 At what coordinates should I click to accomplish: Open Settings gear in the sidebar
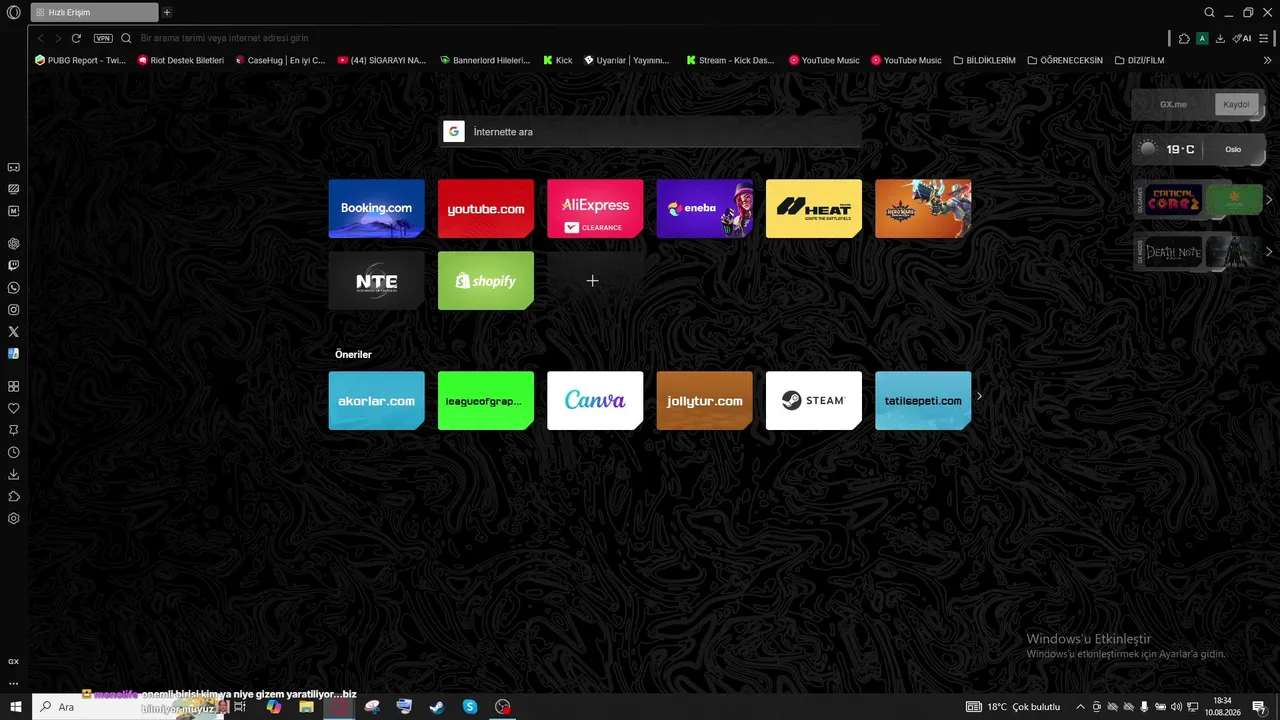tap(14, 518)
